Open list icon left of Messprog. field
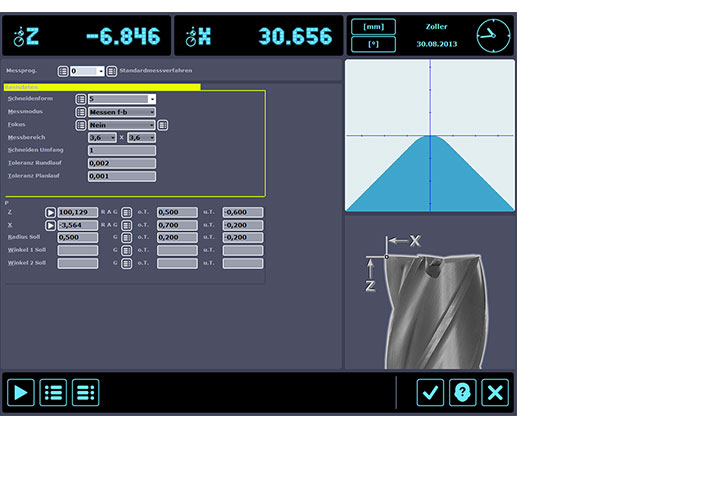The height and width of the screenshot is (480, 725). (x=63, y=71)
